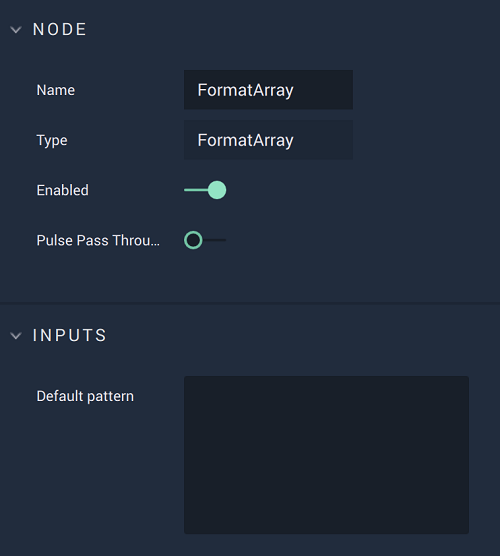The height and width of the screenshot is (556, 500).
Task: Click the hollow ring knob of Pulse toggle
Action: (193, 240)
